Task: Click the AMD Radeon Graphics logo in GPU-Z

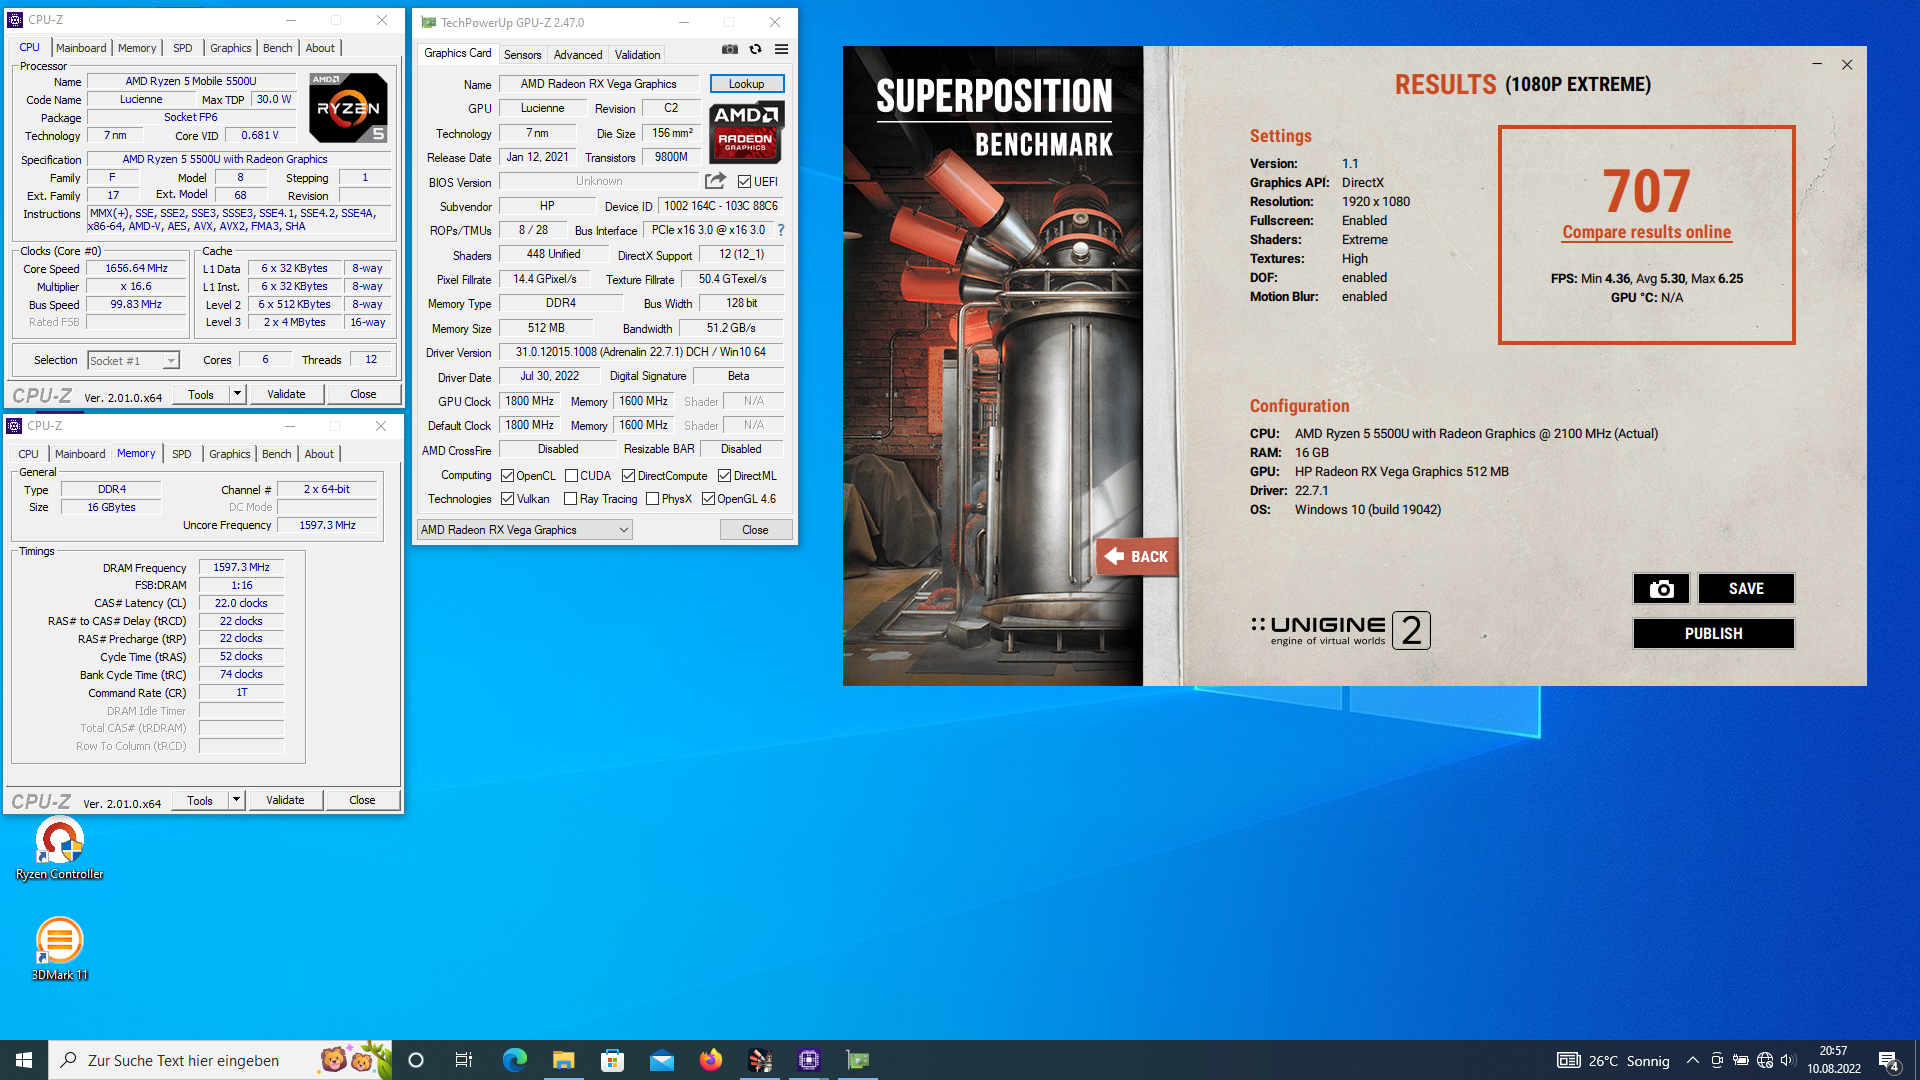Action: (x=747, y=132)
